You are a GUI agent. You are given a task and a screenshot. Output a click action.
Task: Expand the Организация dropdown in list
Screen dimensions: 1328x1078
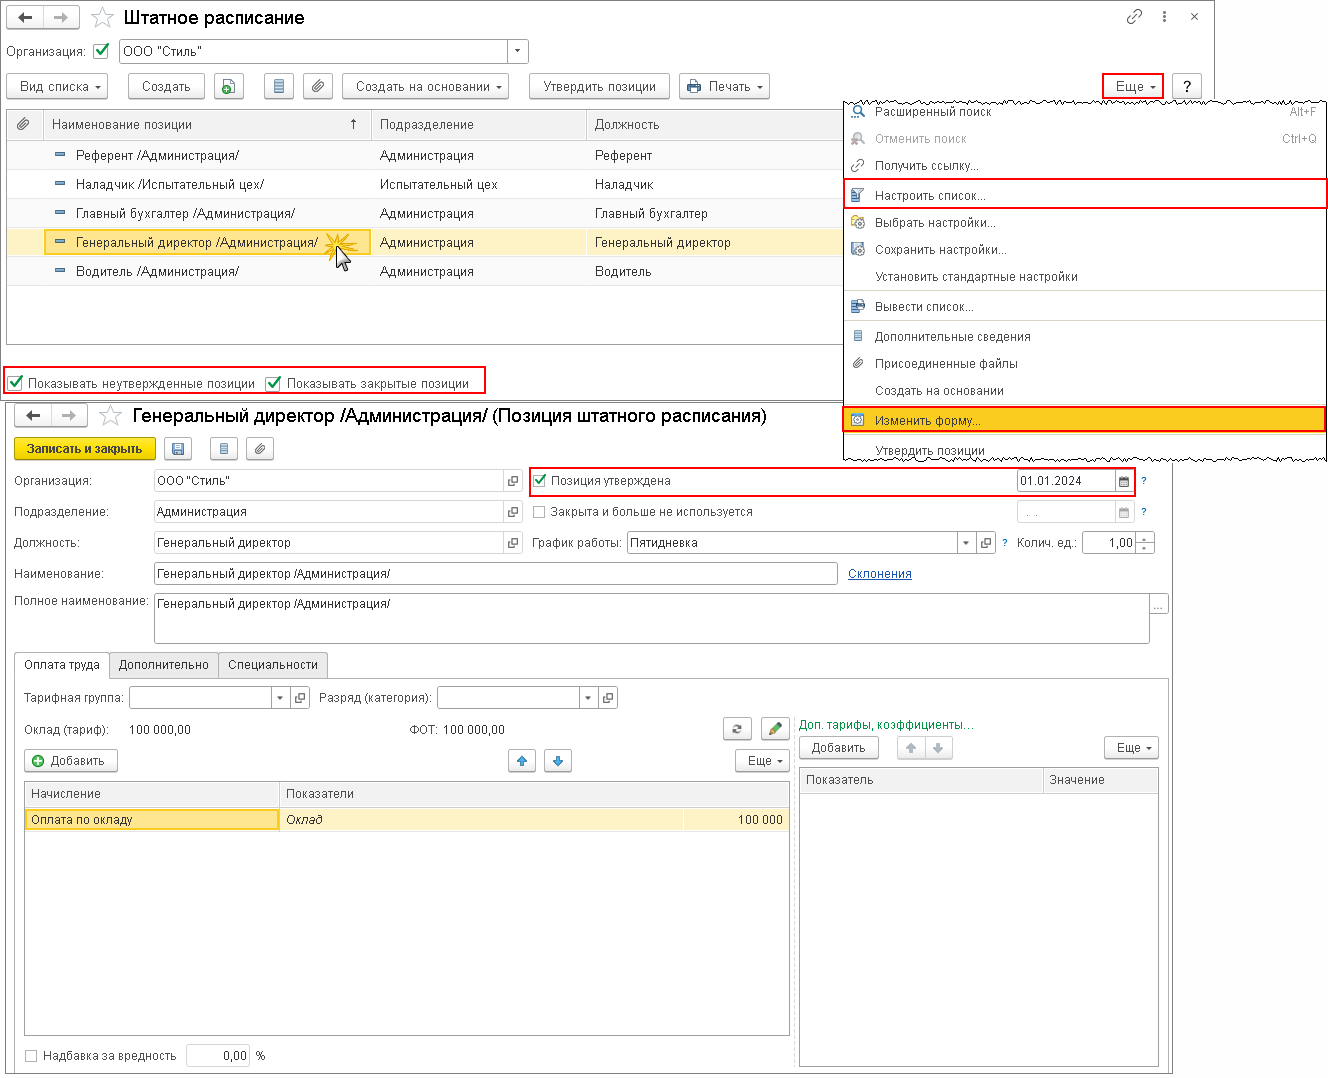coord(517,51)
